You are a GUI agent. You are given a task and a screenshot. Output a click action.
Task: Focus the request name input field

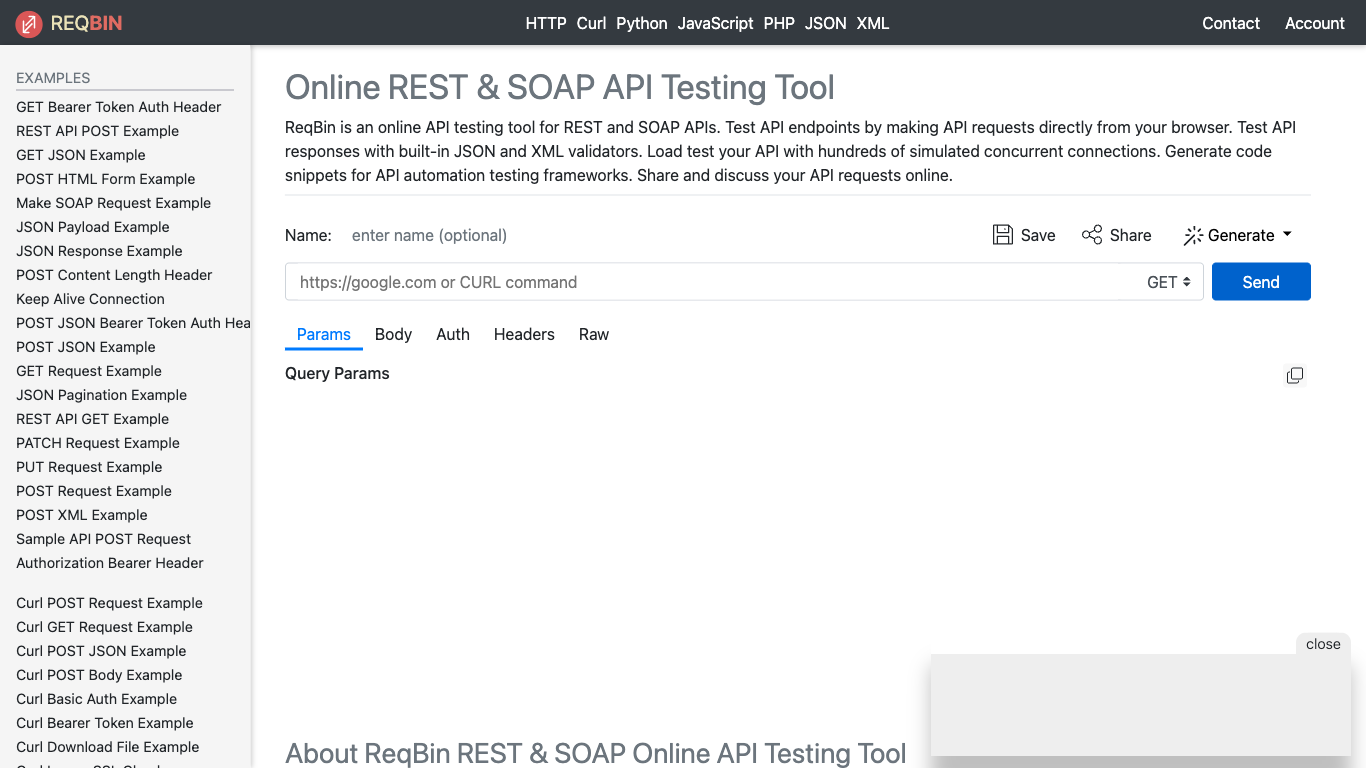(660, 235)
